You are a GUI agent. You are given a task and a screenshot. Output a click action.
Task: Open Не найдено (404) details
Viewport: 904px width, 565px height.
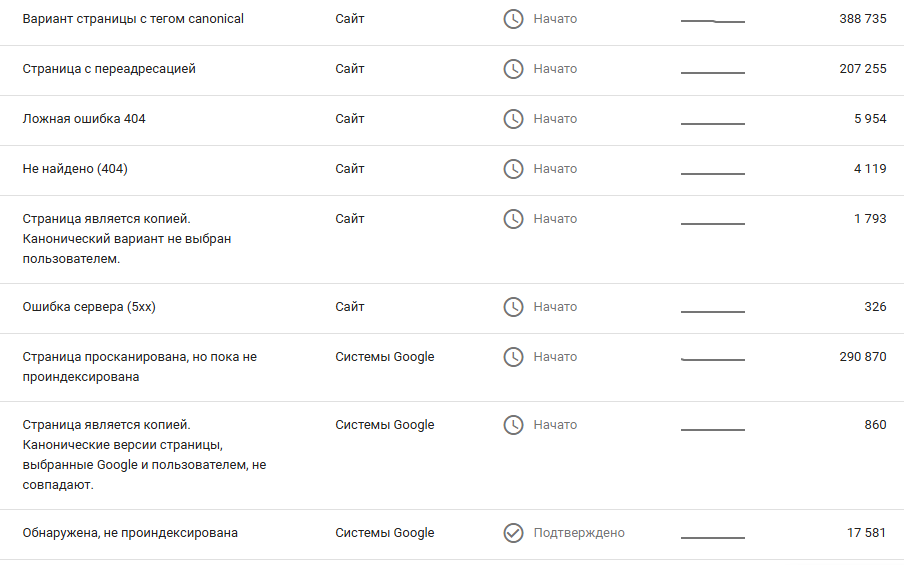pos(75,169)
